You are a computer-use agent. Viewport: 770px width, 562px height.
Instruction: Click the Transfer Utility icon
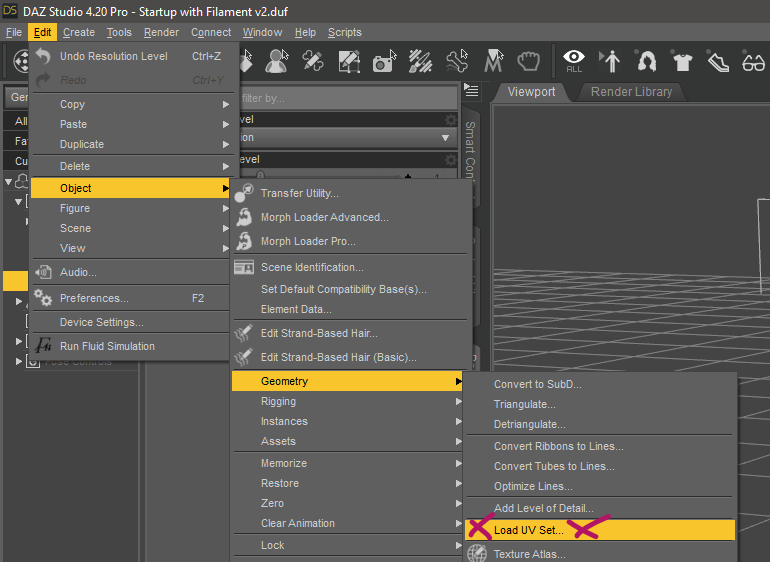(244, 193)
